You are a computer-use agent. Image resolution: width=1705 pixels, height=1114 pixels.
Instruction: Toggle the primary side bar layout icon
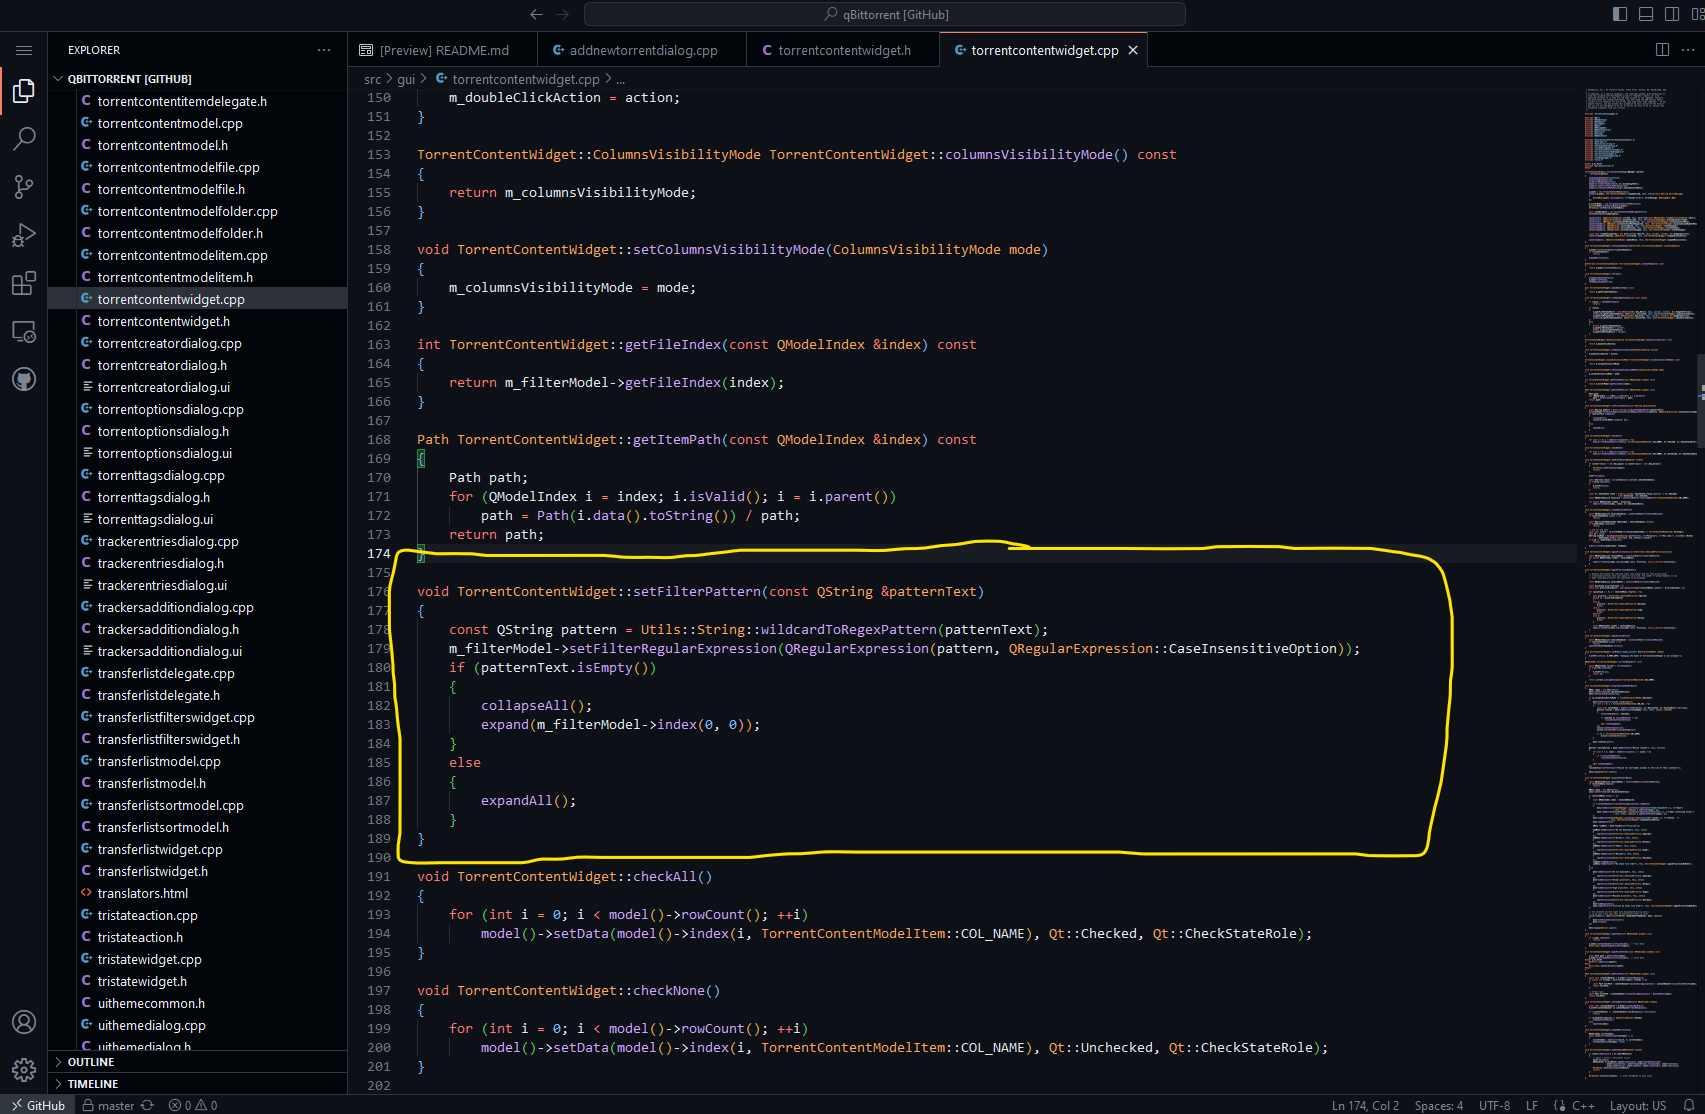pos(1620,14)
